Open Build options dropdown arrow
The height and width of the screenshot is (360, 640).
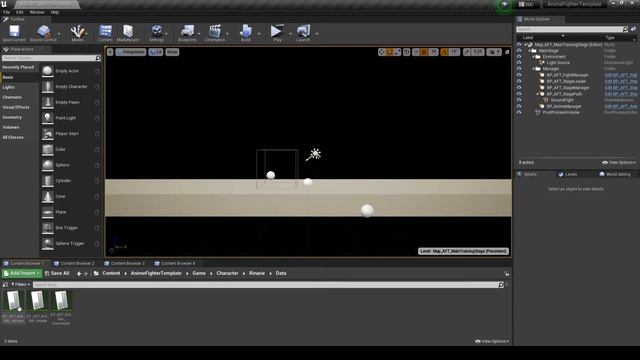click(259, 33)
